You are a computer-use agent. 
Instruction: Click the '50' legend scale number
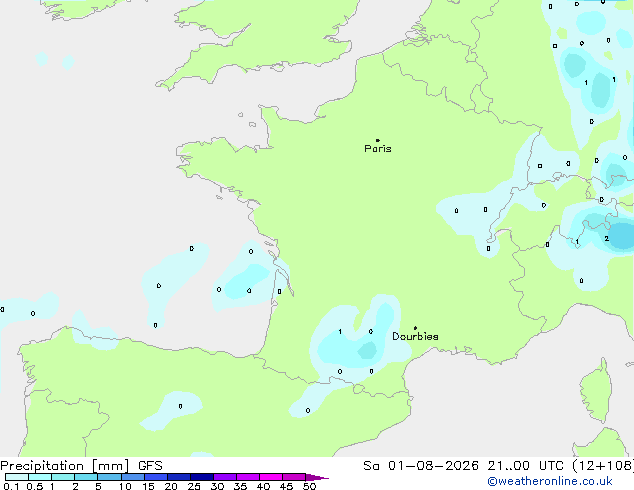[x=310, y=486]
